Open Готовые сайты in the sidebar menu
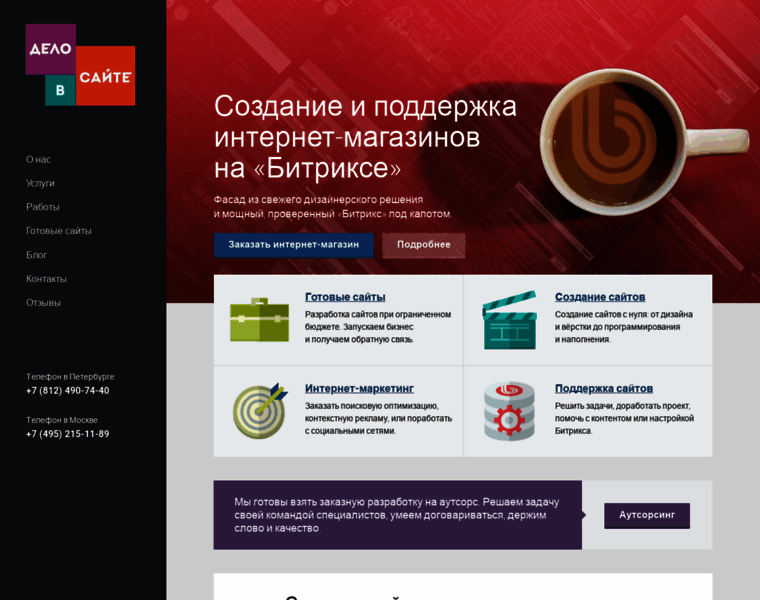760x600 pixels. [x=59, y=231]
